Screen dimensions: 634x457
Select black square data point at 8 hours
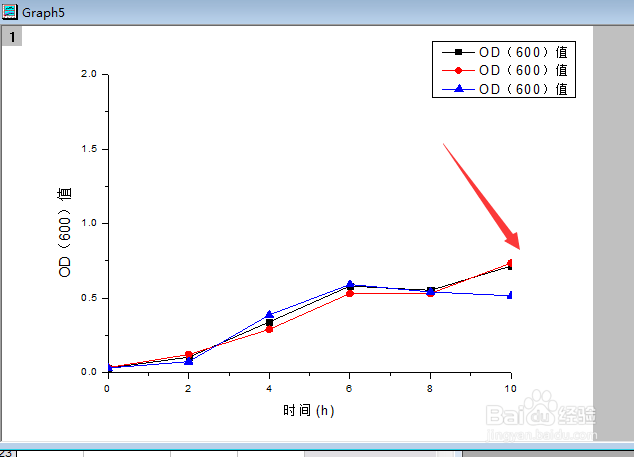431,290
